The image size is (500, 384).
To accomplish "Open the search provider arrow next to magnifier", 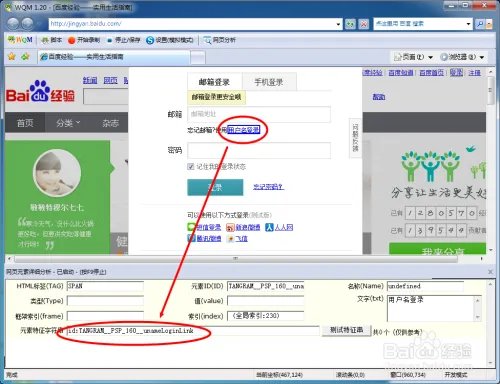I will [x=489, y=24].
